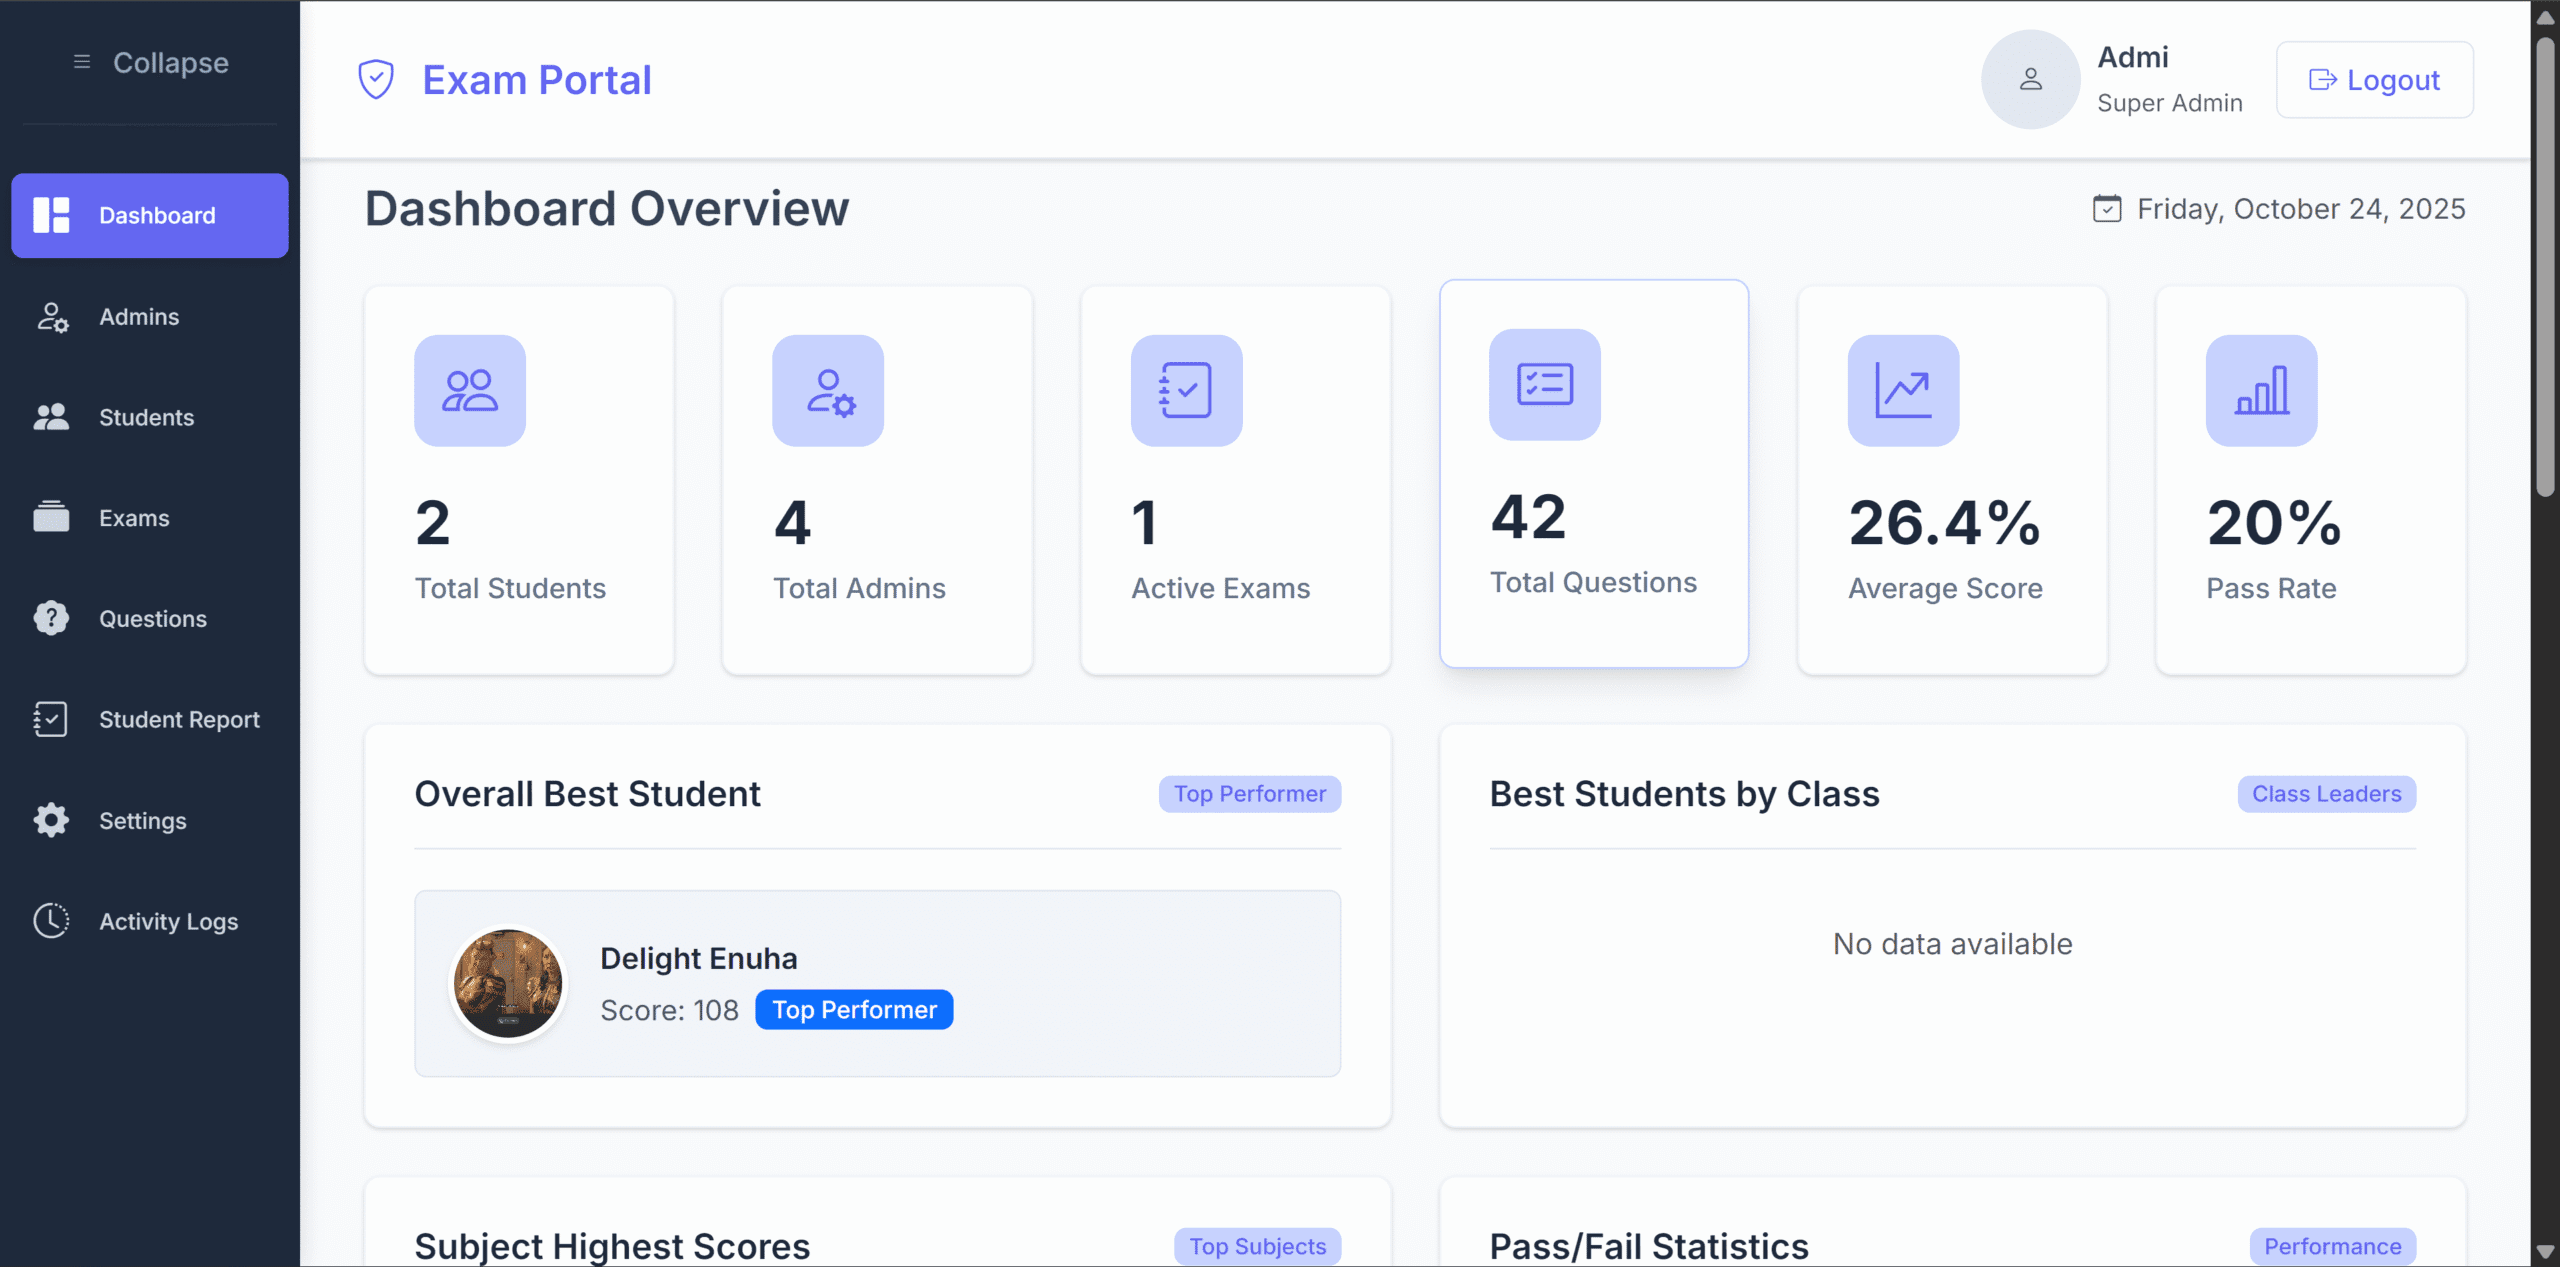This screenshot has width=2560, height=1267.
Task: Log out with the Logout button
Action: point(2374,80)
